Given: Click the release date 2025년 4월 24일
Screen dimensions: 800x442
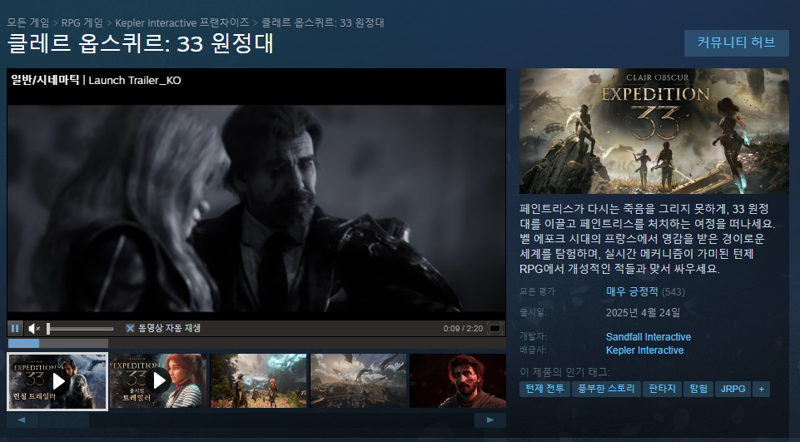Looking at the screenshot, I should (x=643, y=312).
